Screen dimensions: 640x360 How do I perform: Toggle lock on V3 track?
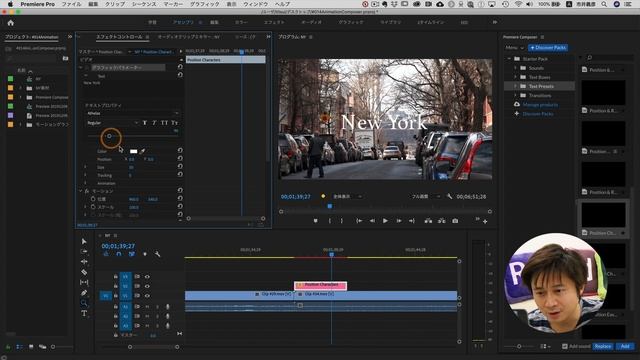116,277
